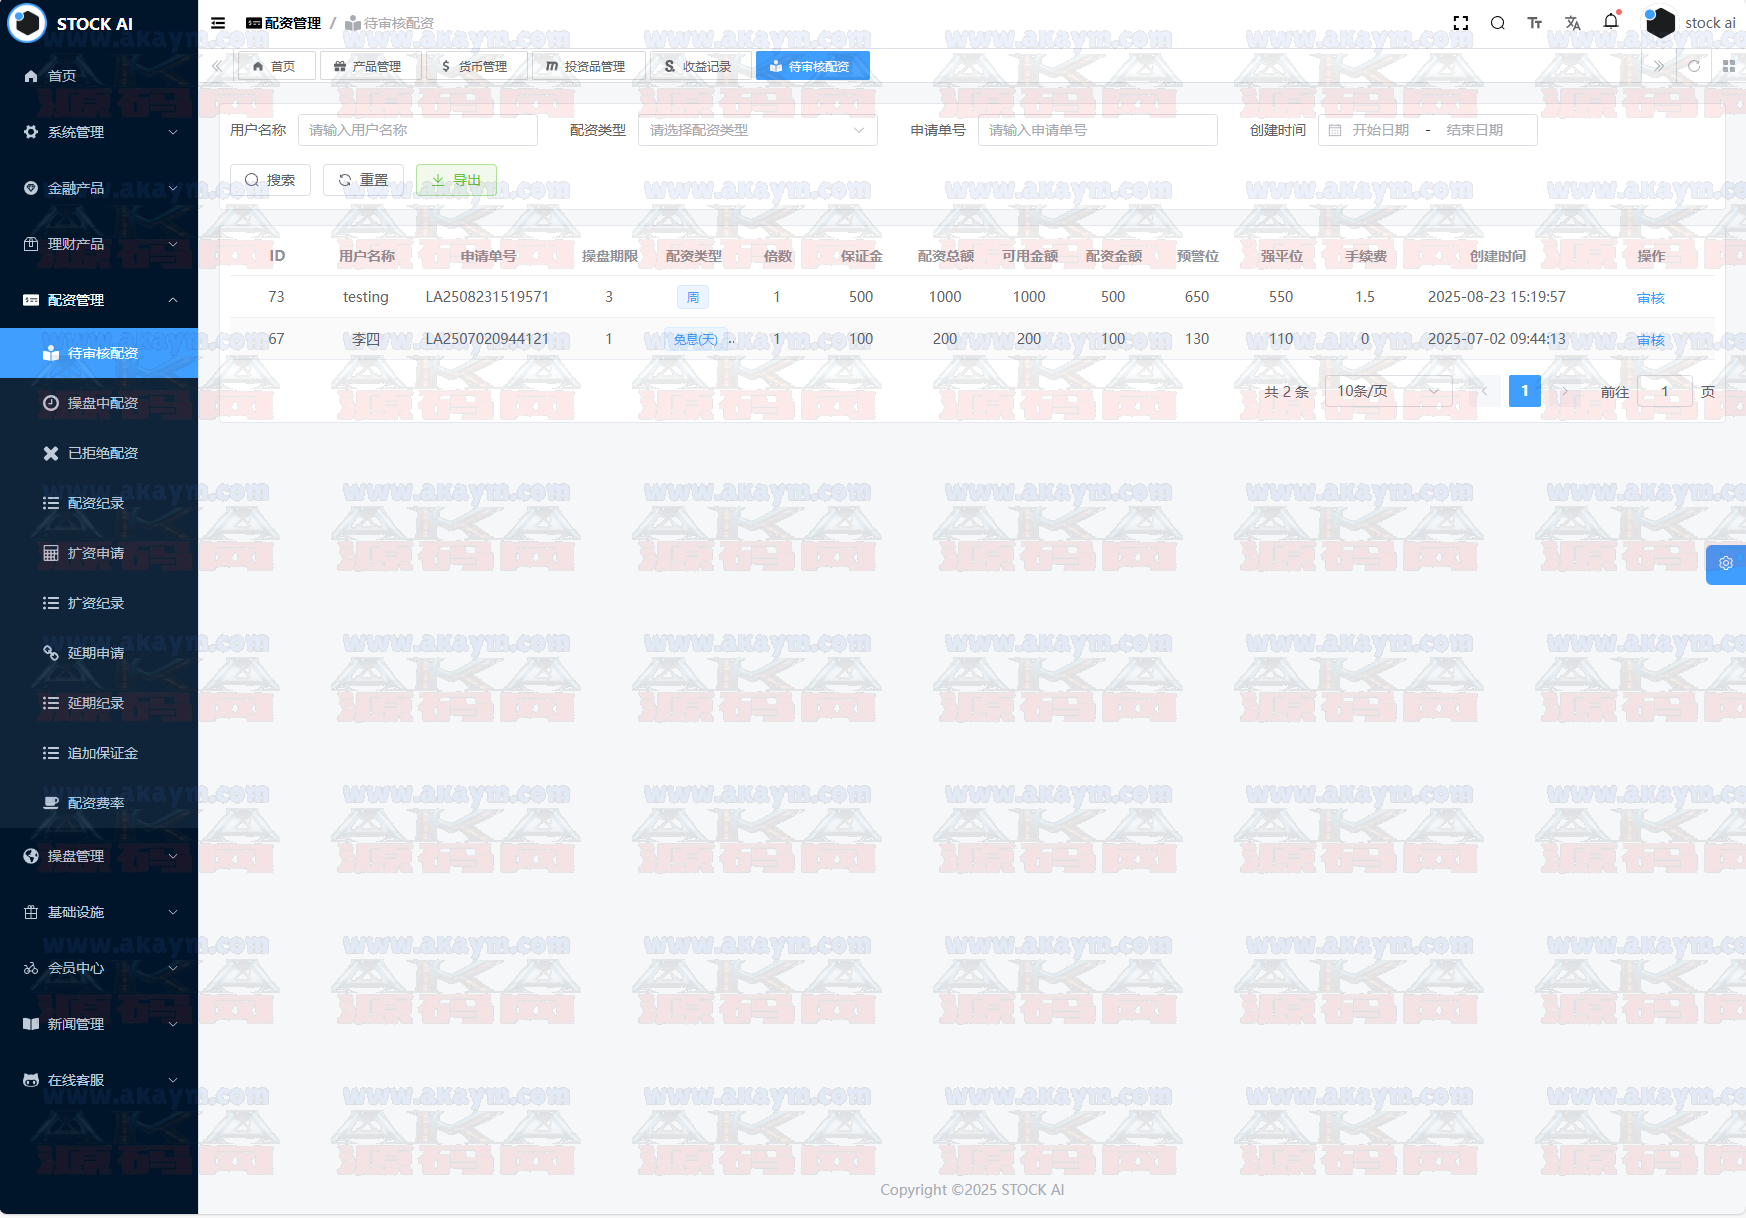Expand the 操盘管理 sidebar menu
Viewport: 1746px width, 1218px height.
point(98,856)
